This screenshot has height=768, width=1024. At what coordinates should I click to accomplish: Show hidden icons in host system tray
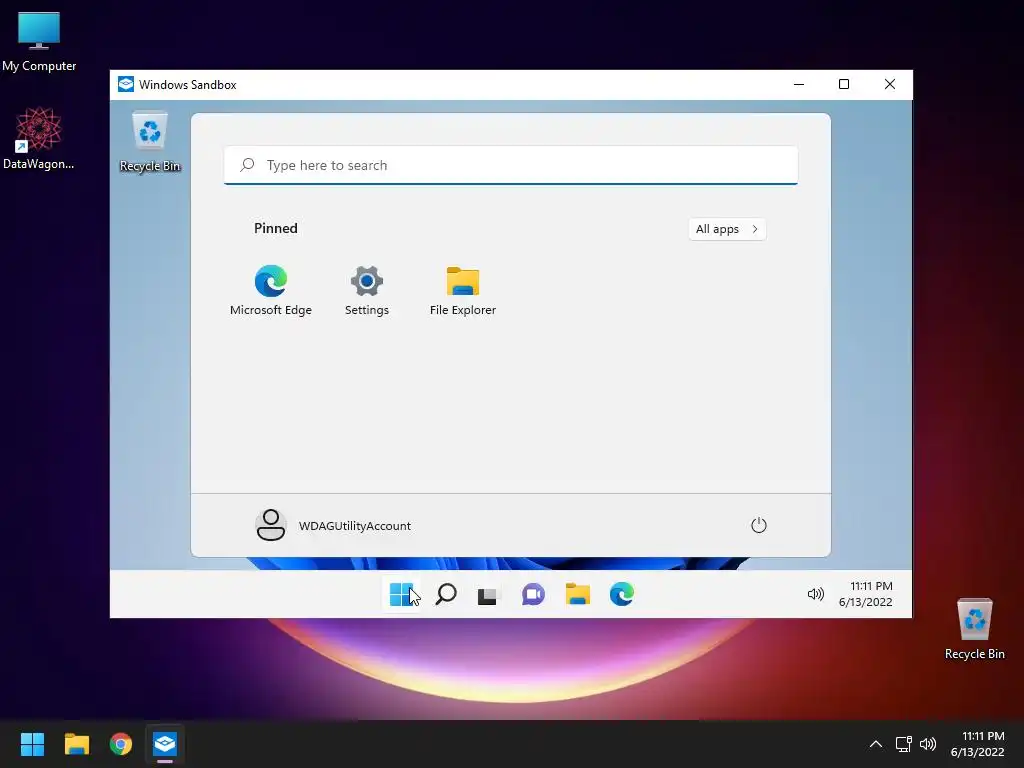tap(876, 744)
